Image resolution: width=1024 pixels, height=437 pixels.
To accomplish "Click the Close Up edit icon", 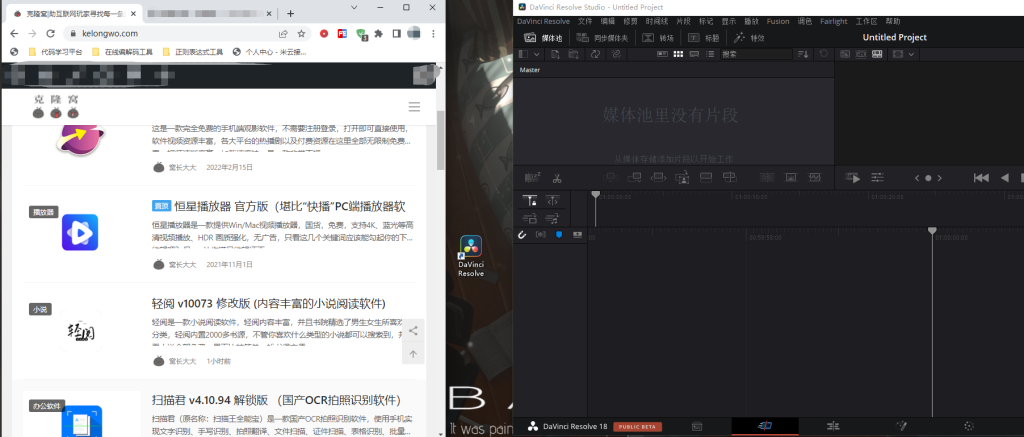I will (682, 178).
